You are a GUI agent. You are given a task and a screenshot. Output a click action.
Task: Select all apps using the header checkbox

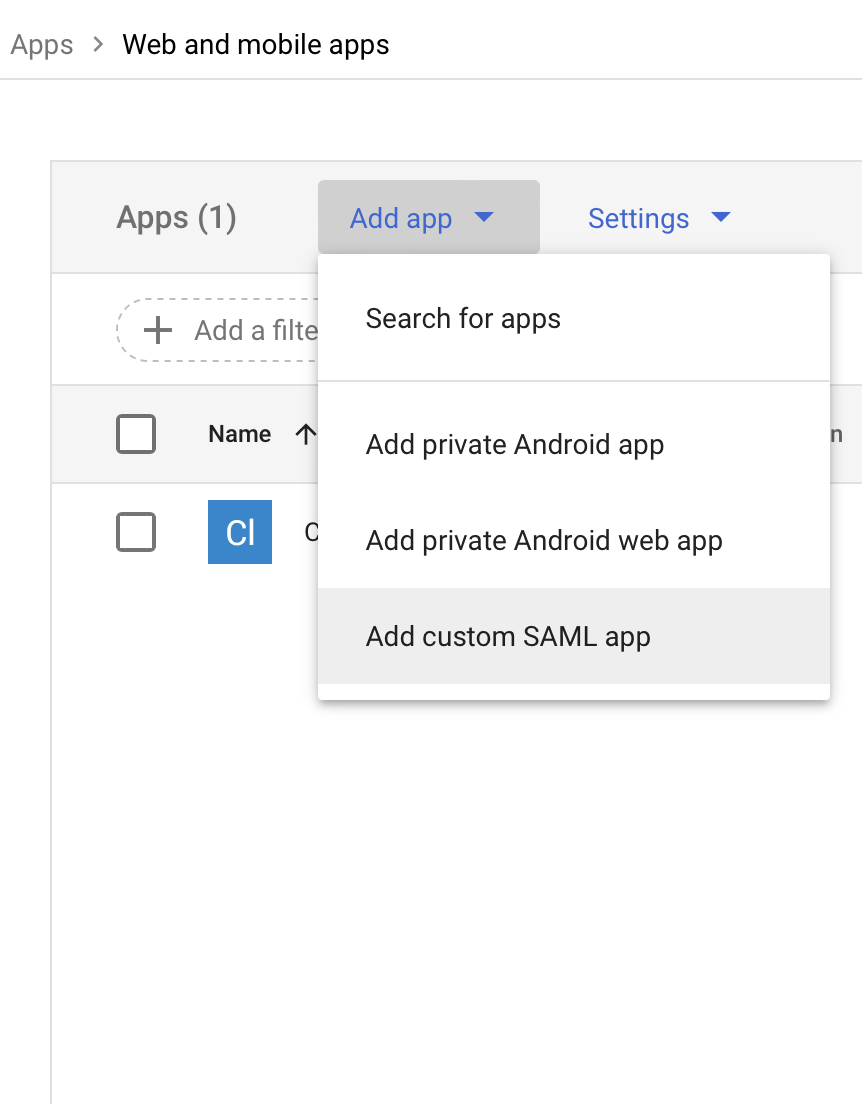136,434
